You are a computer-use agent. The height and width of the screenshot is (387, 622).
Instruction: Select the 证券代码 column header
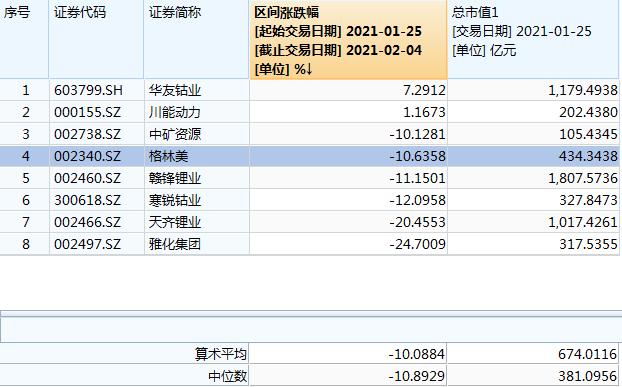tap(96, 40)
